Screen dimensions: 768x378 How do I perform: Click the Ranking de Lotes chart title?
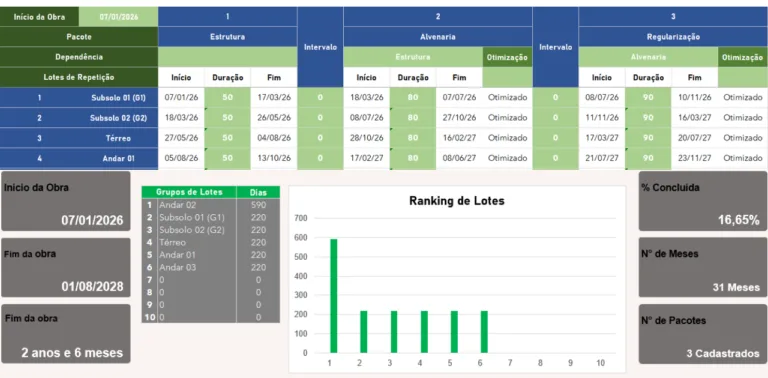456,201
